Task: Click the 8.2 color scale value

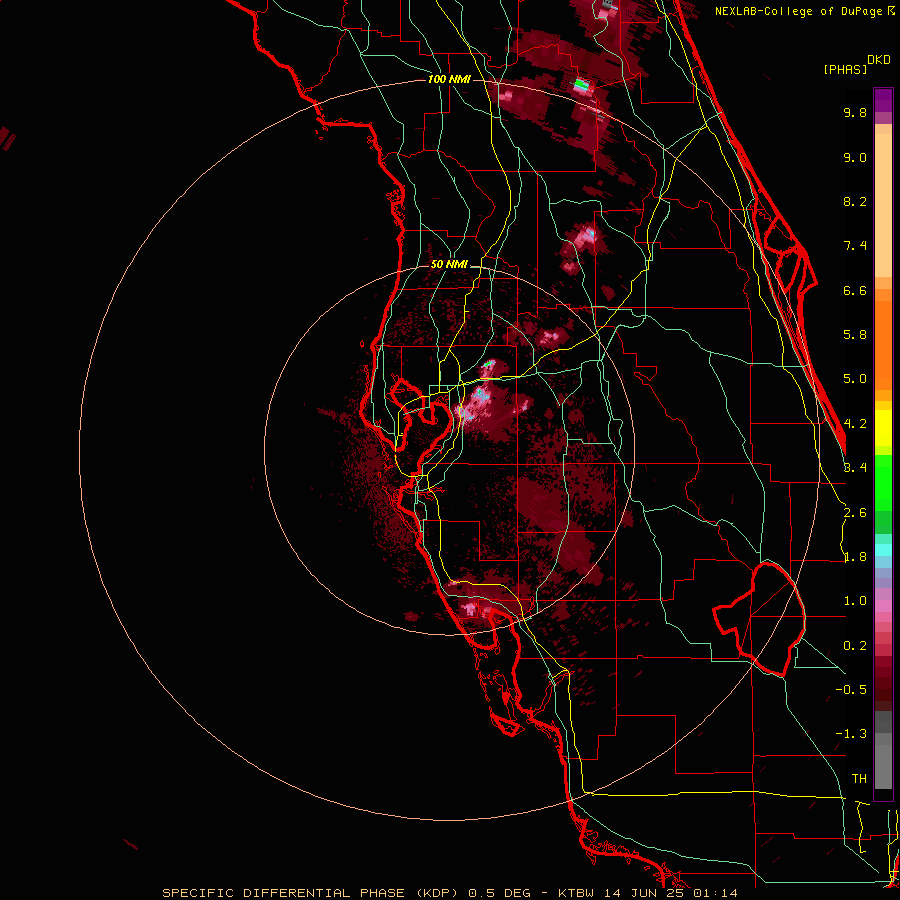Action: pyautogui.click(x=855, y=201)
